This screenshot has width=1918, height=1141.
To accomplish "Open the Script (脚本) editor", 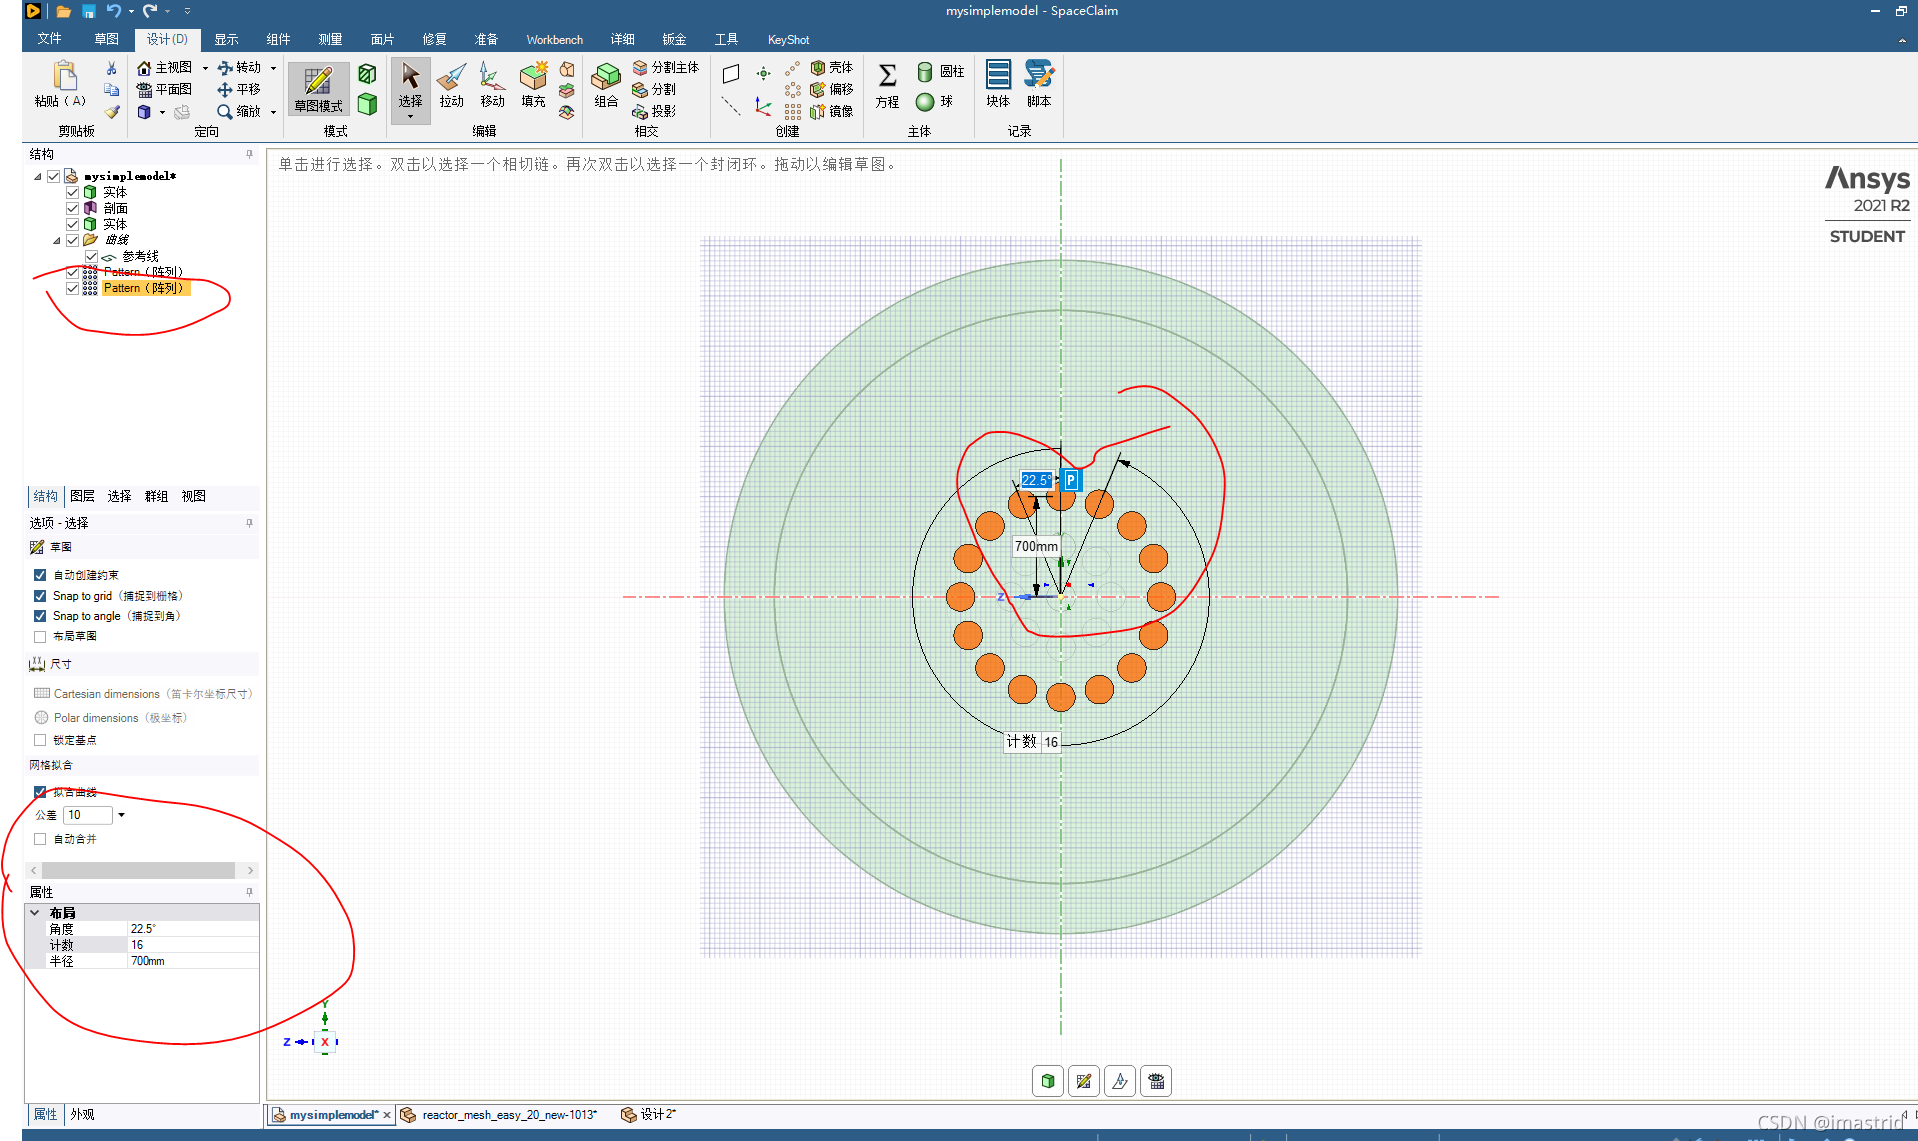I will [x=1039, y=85].
